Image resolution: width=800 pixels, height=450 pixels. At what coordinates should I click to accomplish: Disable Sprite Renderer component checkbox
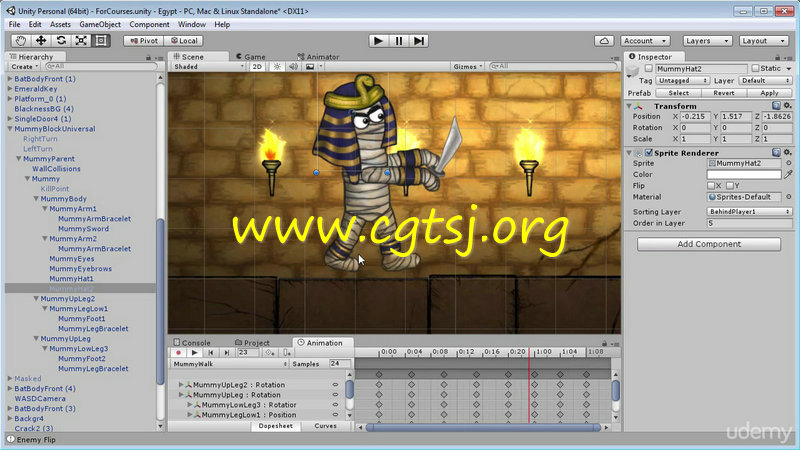click(648, 153)
